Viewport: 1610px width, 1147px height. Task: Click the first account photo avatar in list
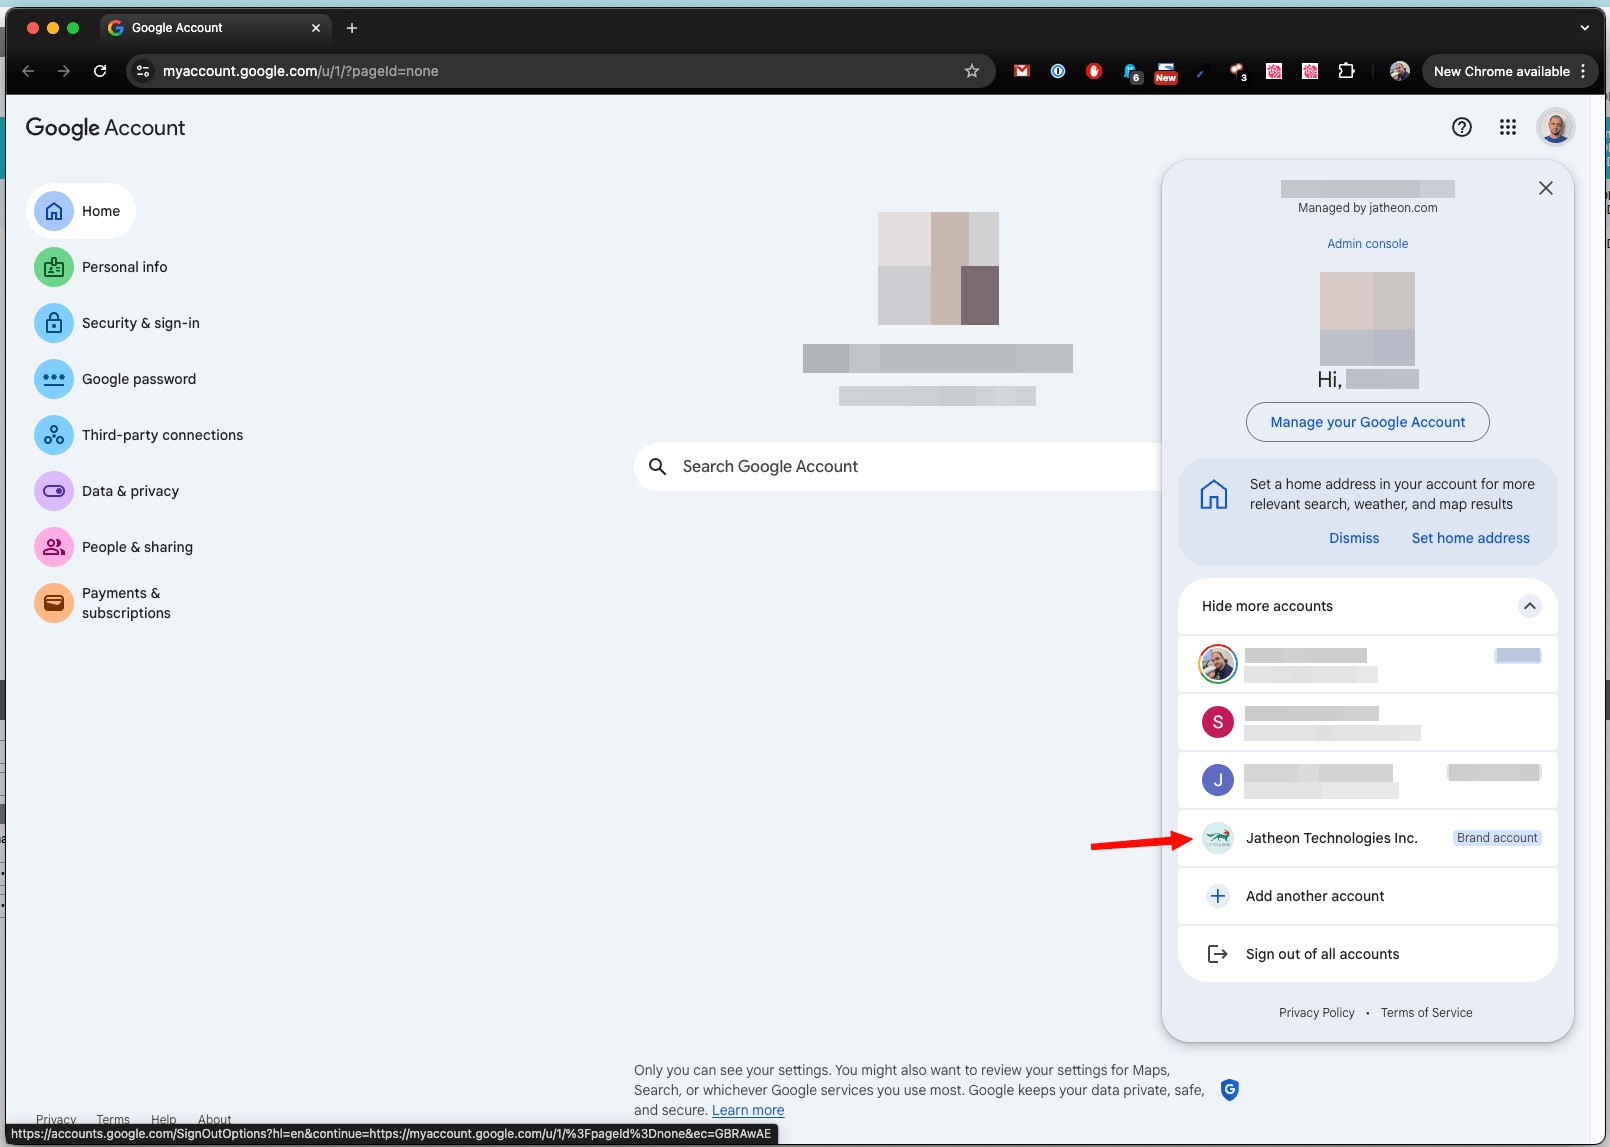click(1218, 664)
